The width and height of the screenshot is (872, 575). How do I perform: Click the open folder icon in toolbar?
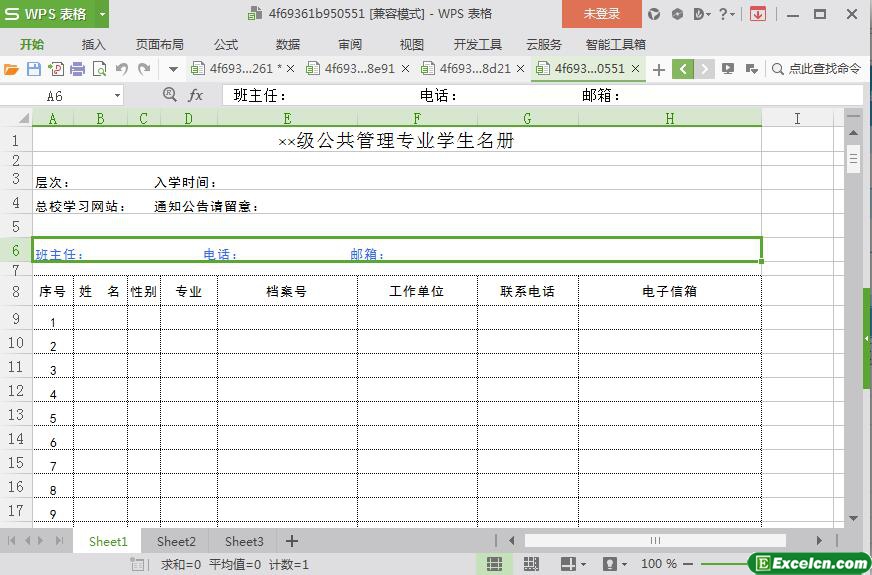coord(11,69)
